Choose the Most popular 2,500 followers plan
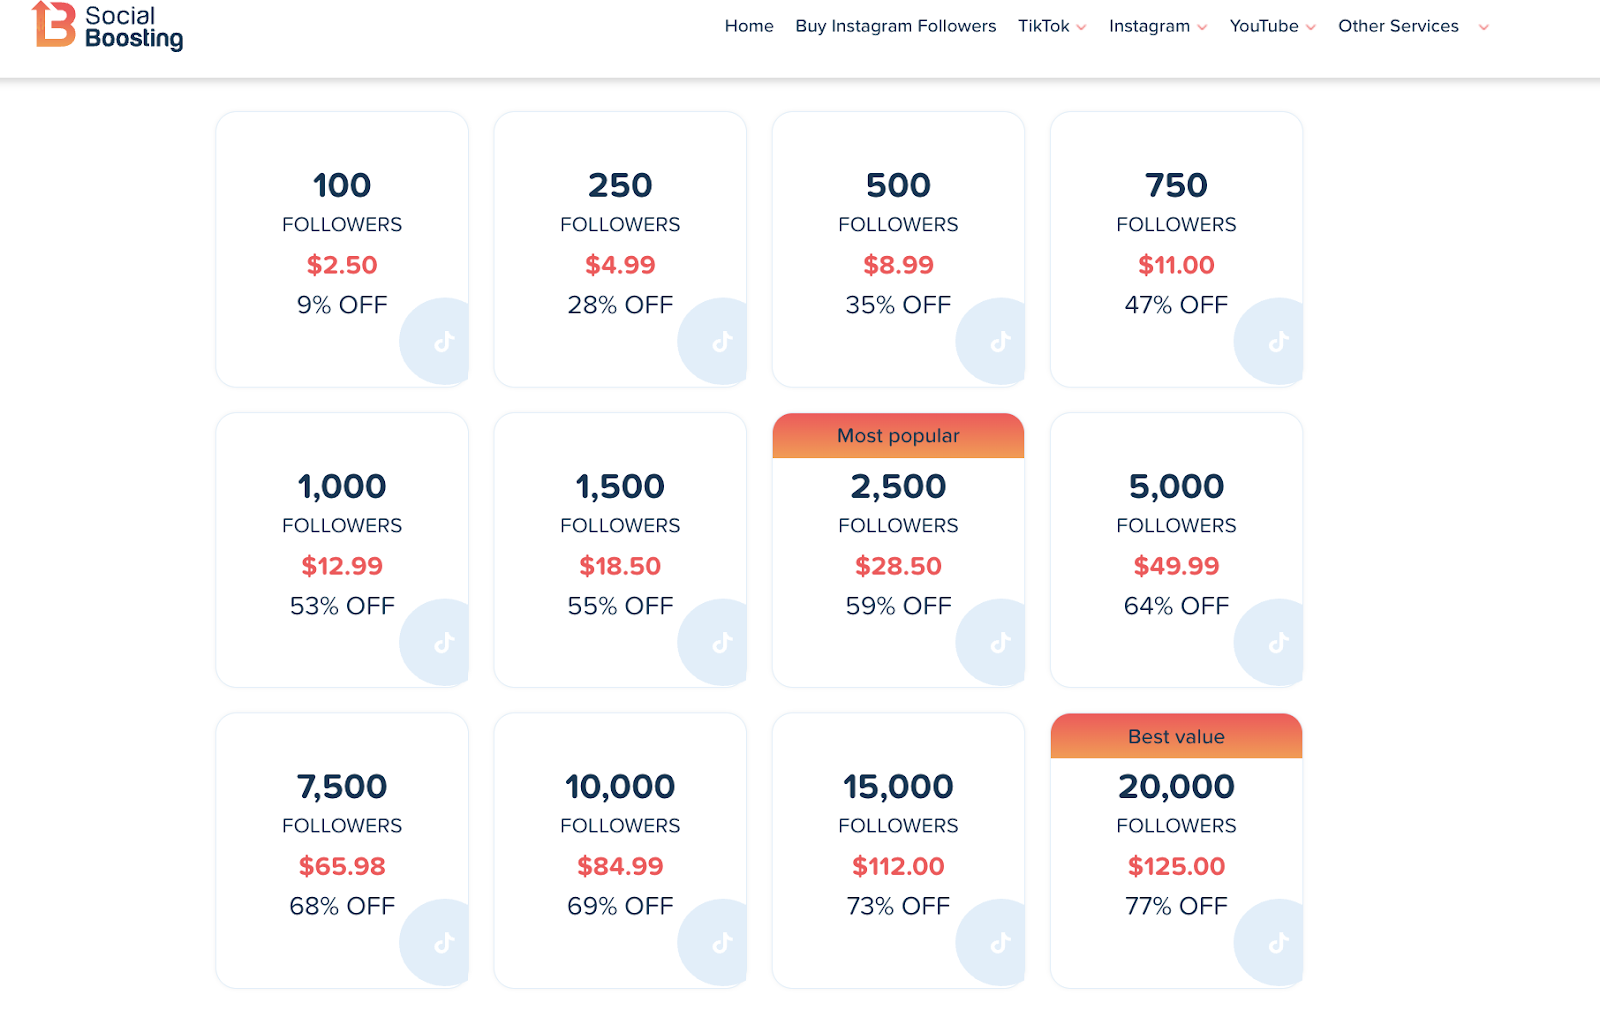This screenshot has width=1600, height=1010. pyautogui.click(x=898, y=550)
